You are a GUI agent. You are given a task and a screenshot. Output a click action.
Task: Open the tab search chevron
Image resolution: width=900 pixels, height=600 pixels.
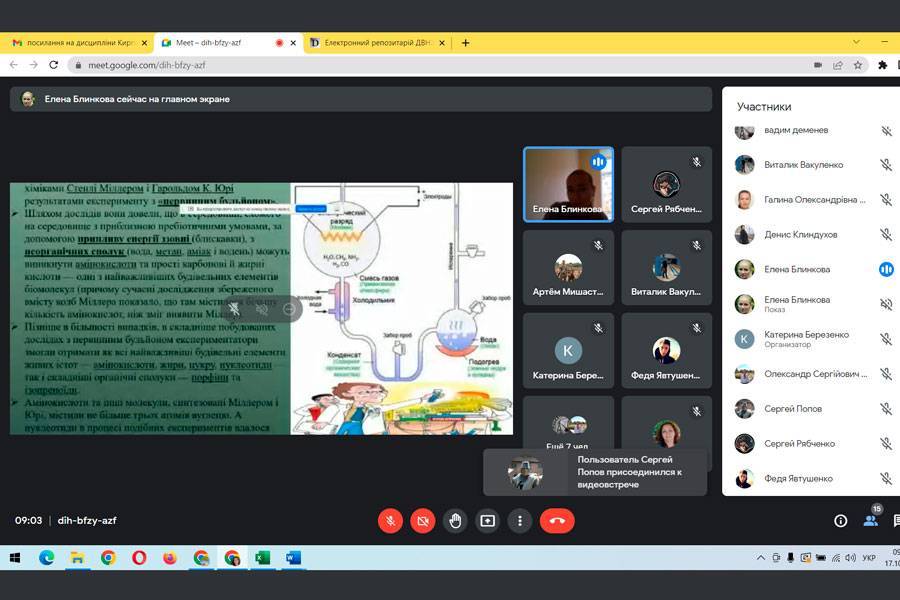(x=856, y=42)
